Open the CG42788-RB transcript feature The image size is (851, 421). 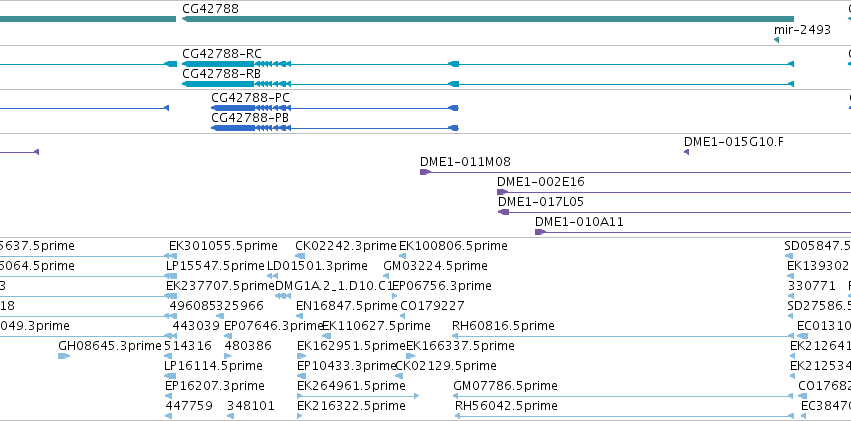click(488, 84)
